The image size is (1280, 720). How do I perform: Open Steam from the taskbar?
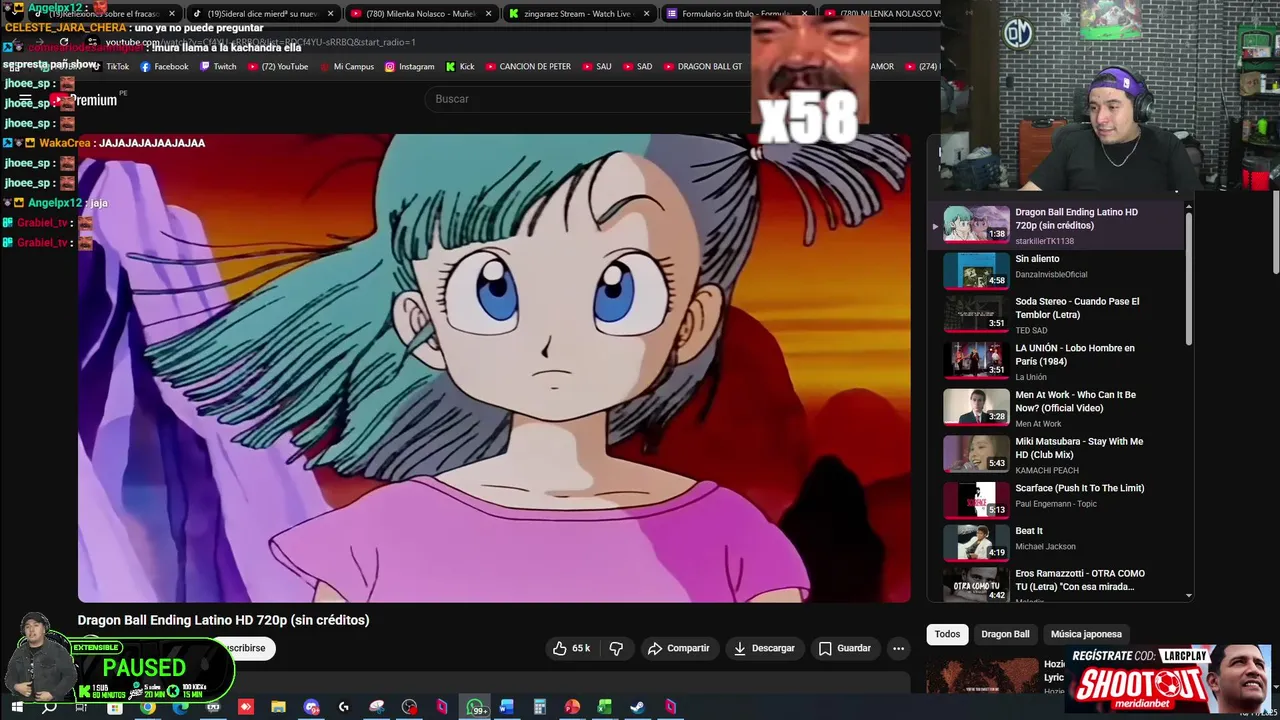coord(637,707)
